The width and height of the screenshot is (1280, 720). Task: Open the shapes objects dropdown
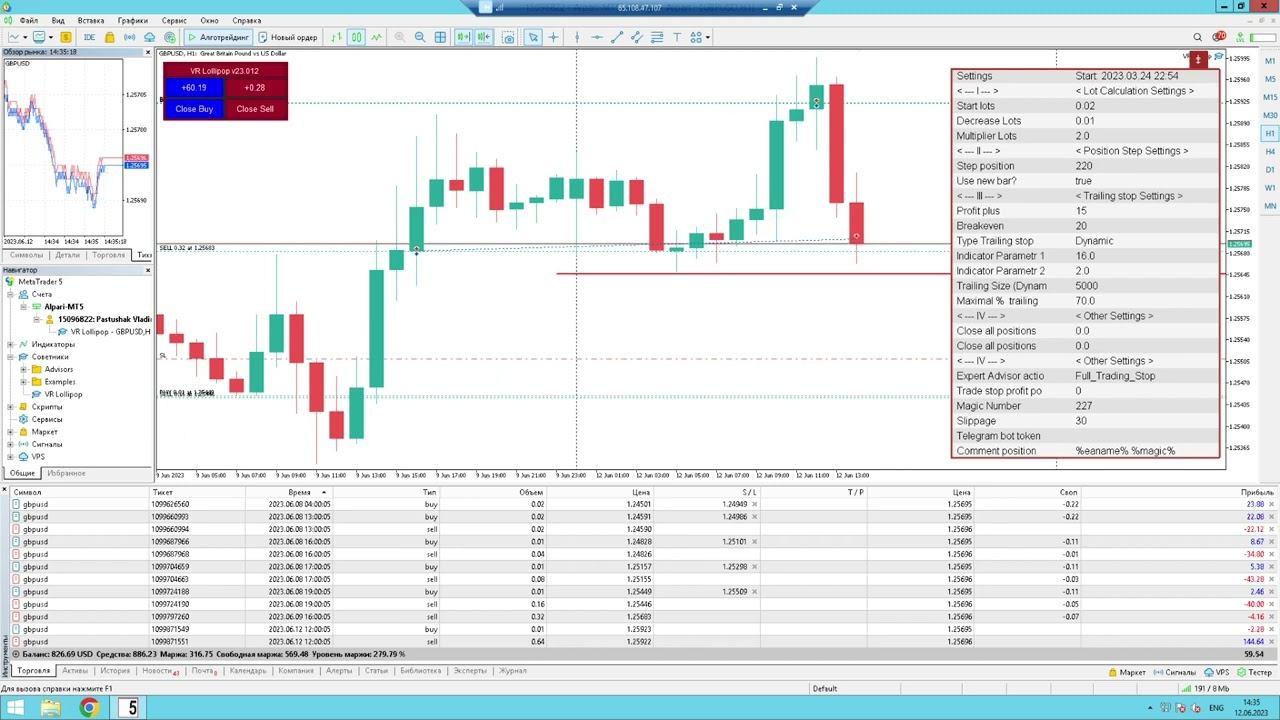coord(699,37)
